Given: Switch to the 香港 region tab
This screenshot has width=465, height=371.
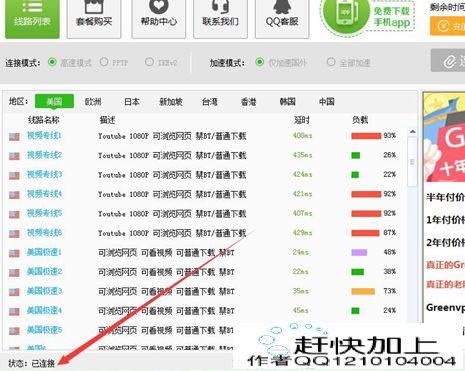Looking at the screenshot, I should click(x=248, y=102).
